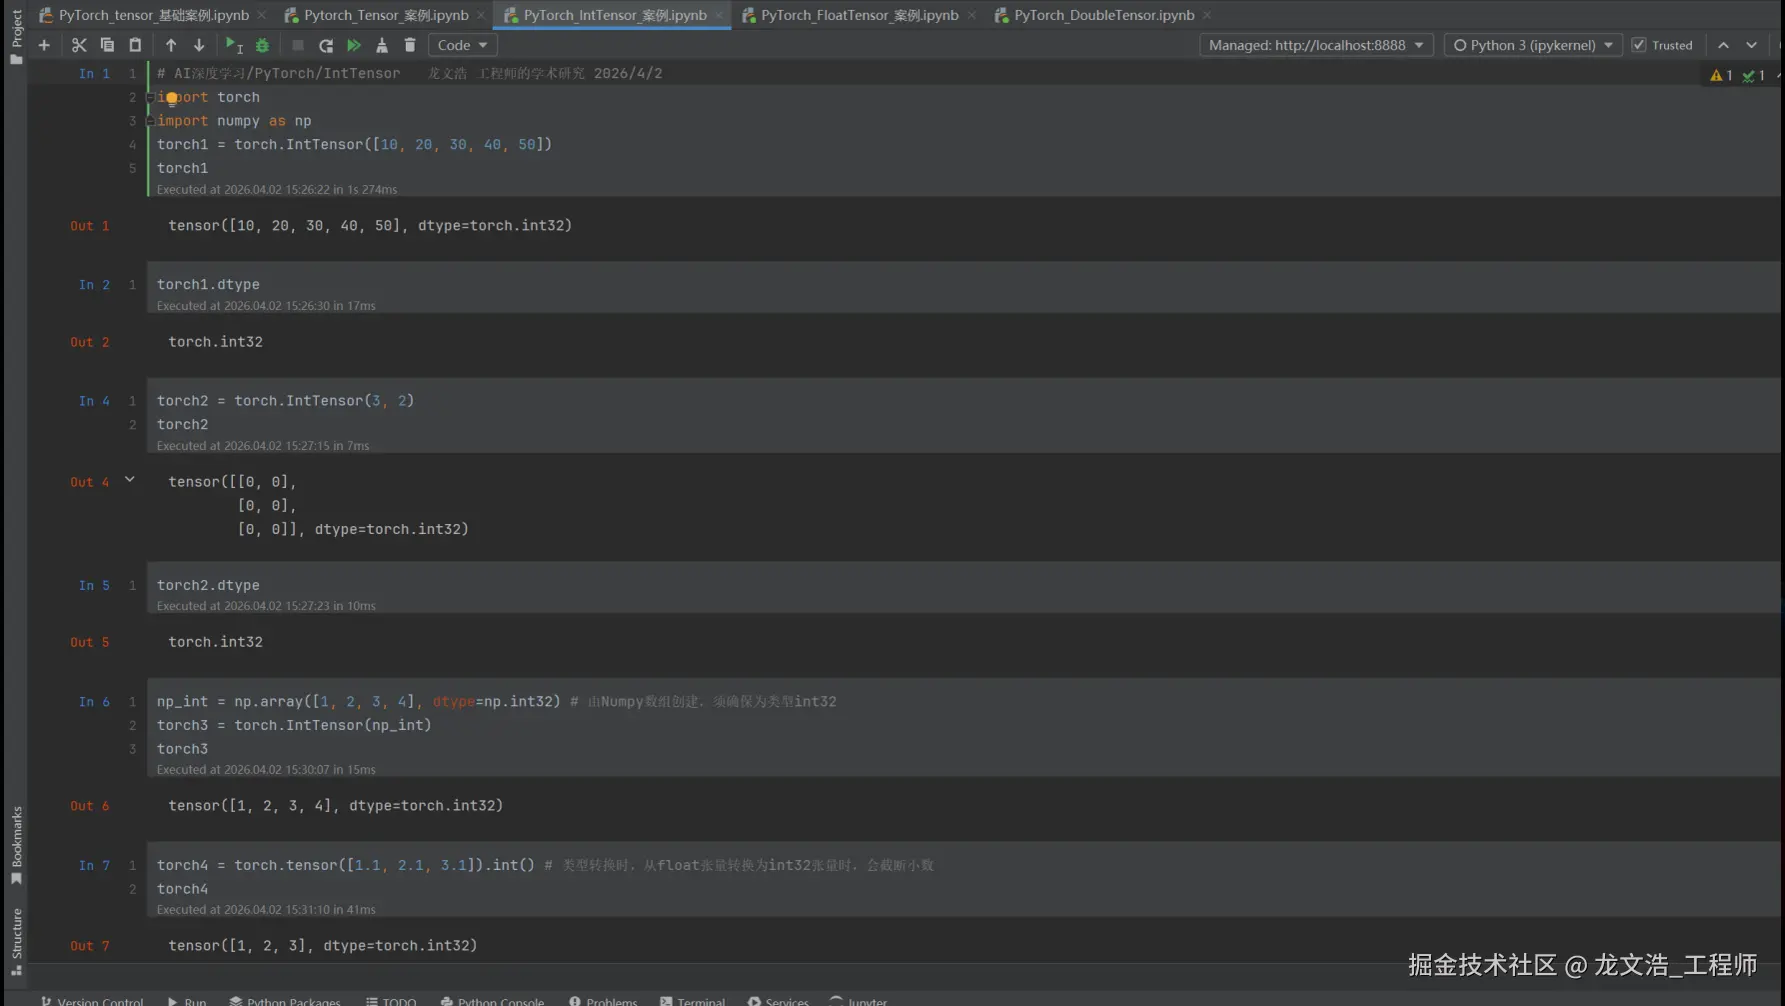Open the Project tool window
Screen dimensions: 1785x1006
pos(16,36)
